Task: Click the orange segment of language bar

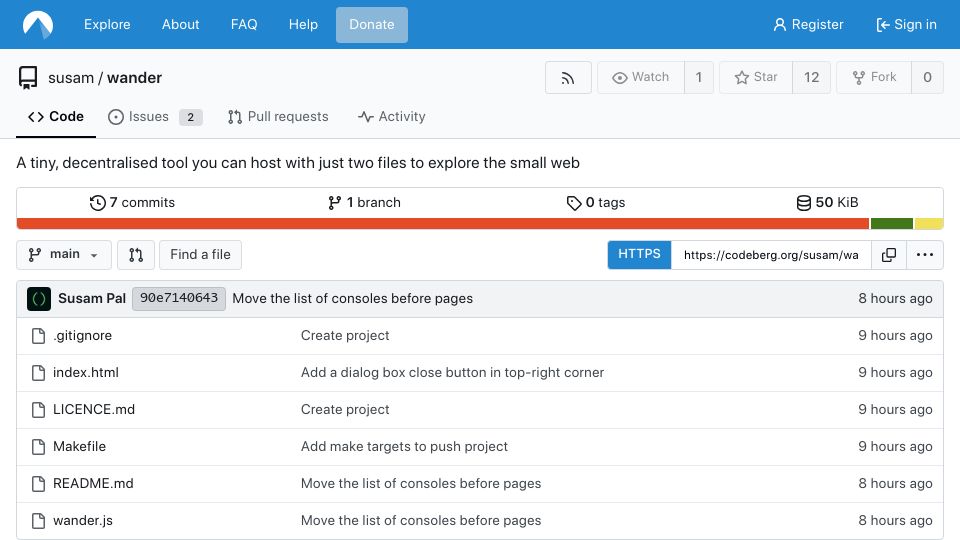Action: pyautogui.click(x=443, y=224)
